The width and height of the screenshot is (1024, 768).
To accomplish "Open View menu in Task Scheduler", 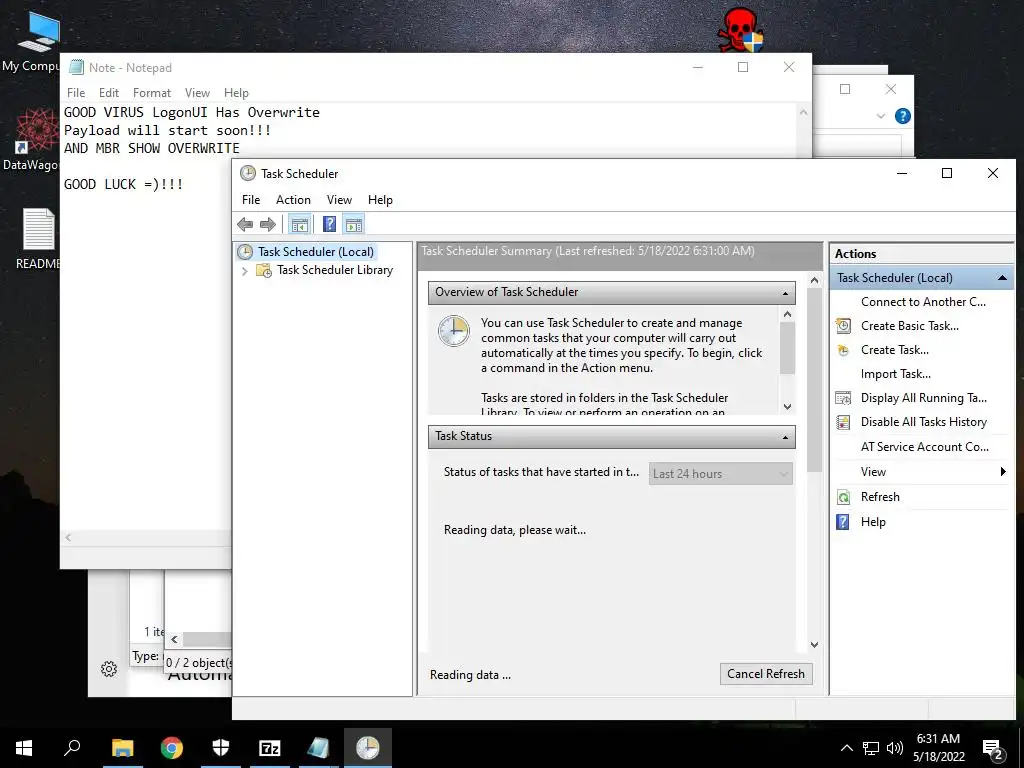I will click(x=339, y=200).
